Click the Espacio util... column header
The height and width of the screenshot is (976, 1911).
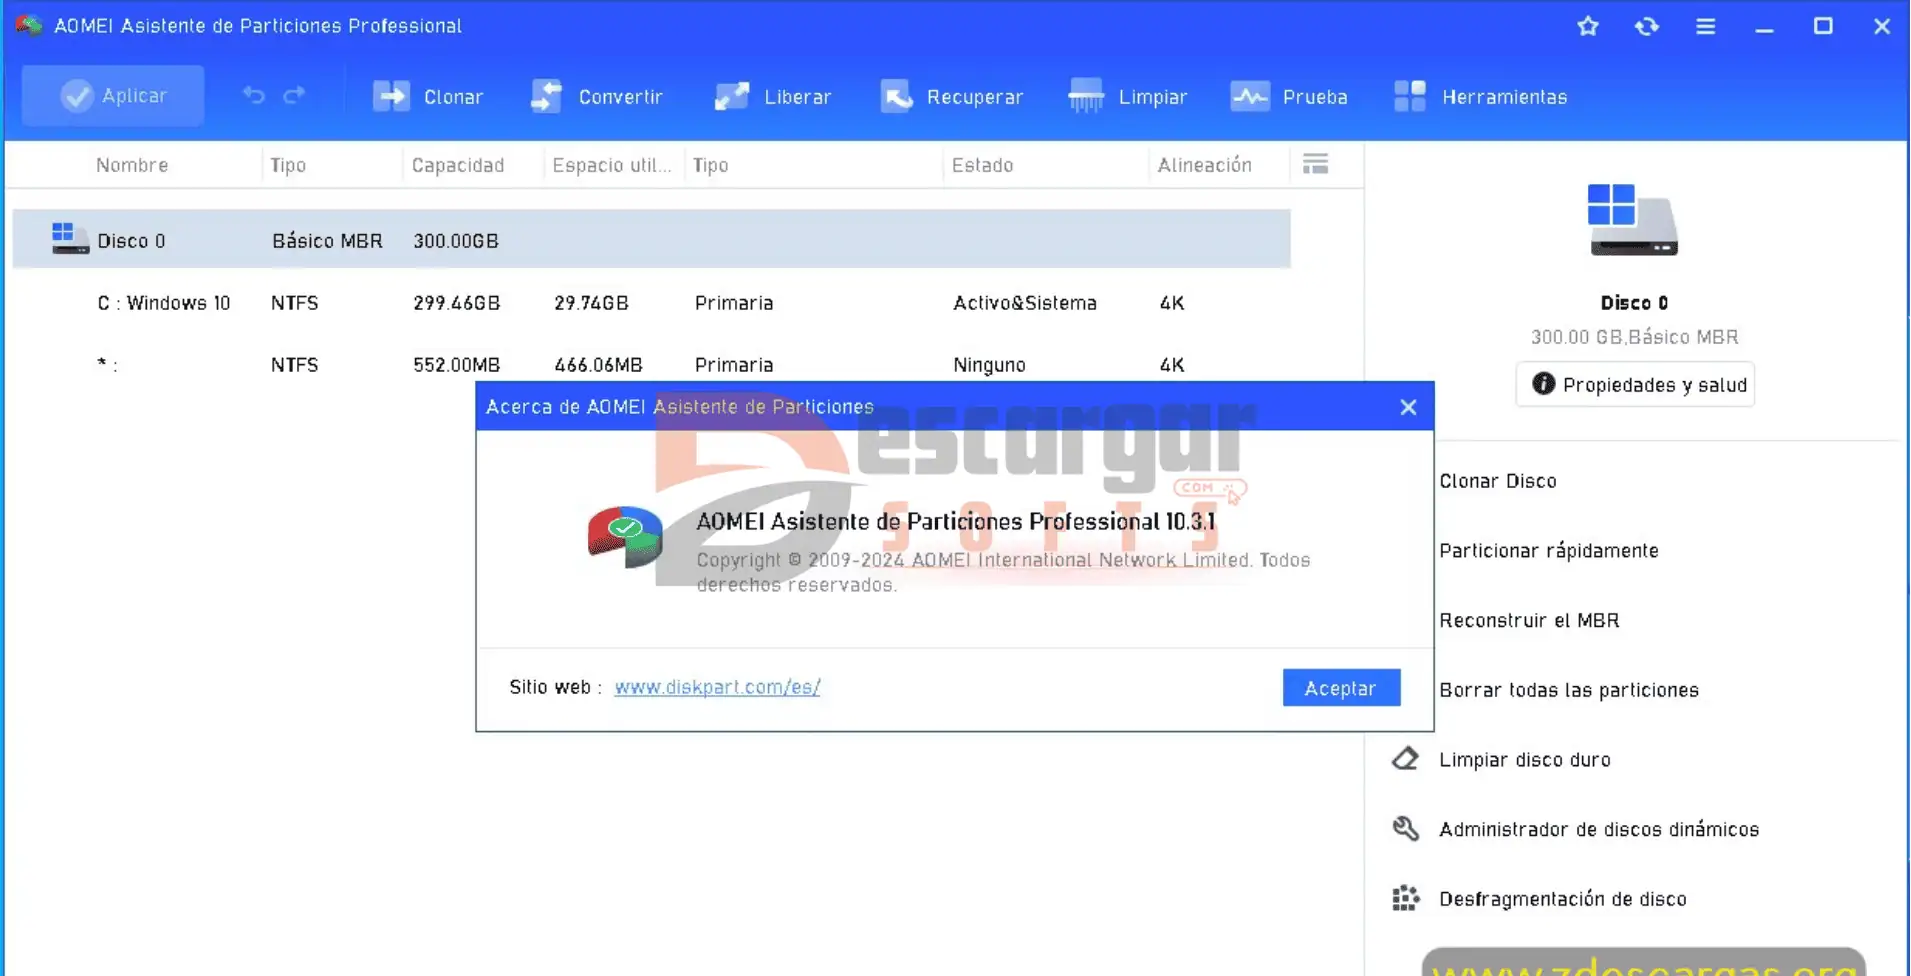pyautogui.click(x=611, y=165)
